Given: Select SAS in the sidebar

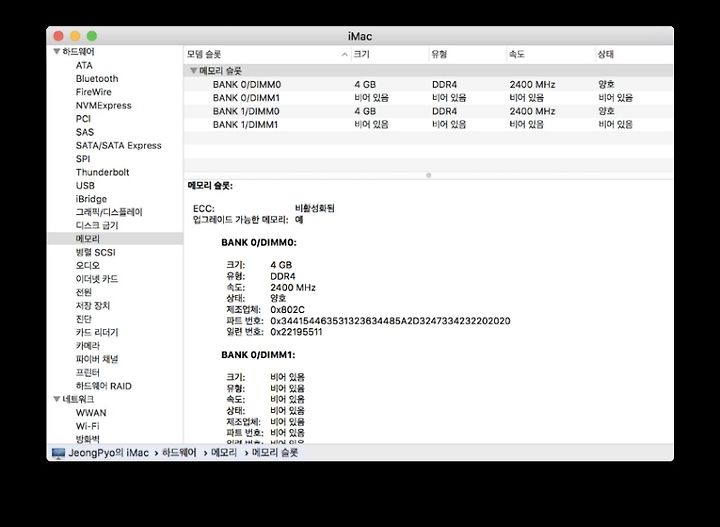Looking at the screenshot, I should click(x=84, y=132).
